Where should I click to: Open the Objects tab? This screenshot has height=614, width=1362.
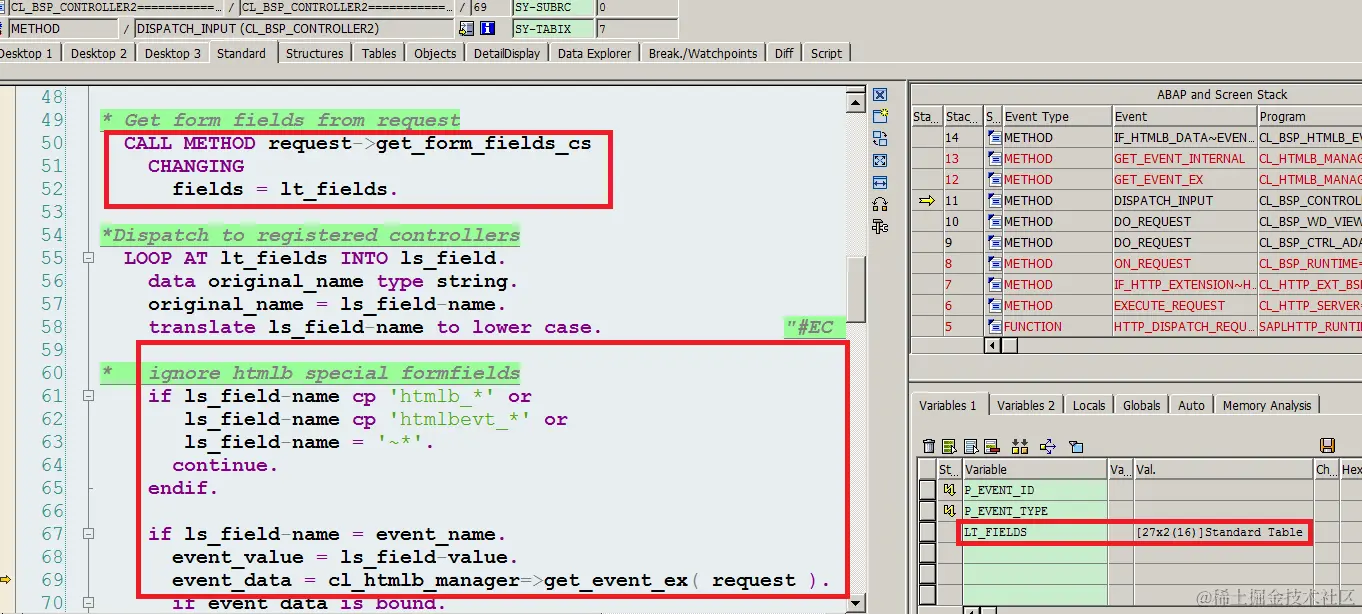435,53
